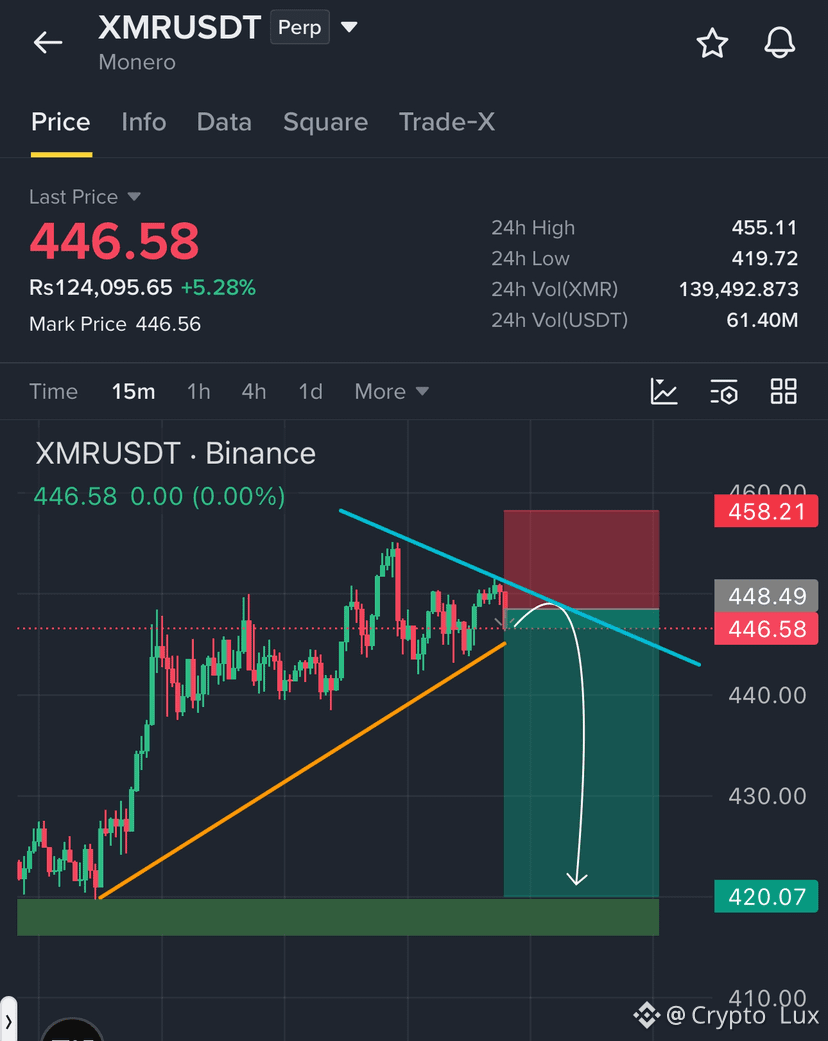Select the 4h timeframe

point(254,392)
